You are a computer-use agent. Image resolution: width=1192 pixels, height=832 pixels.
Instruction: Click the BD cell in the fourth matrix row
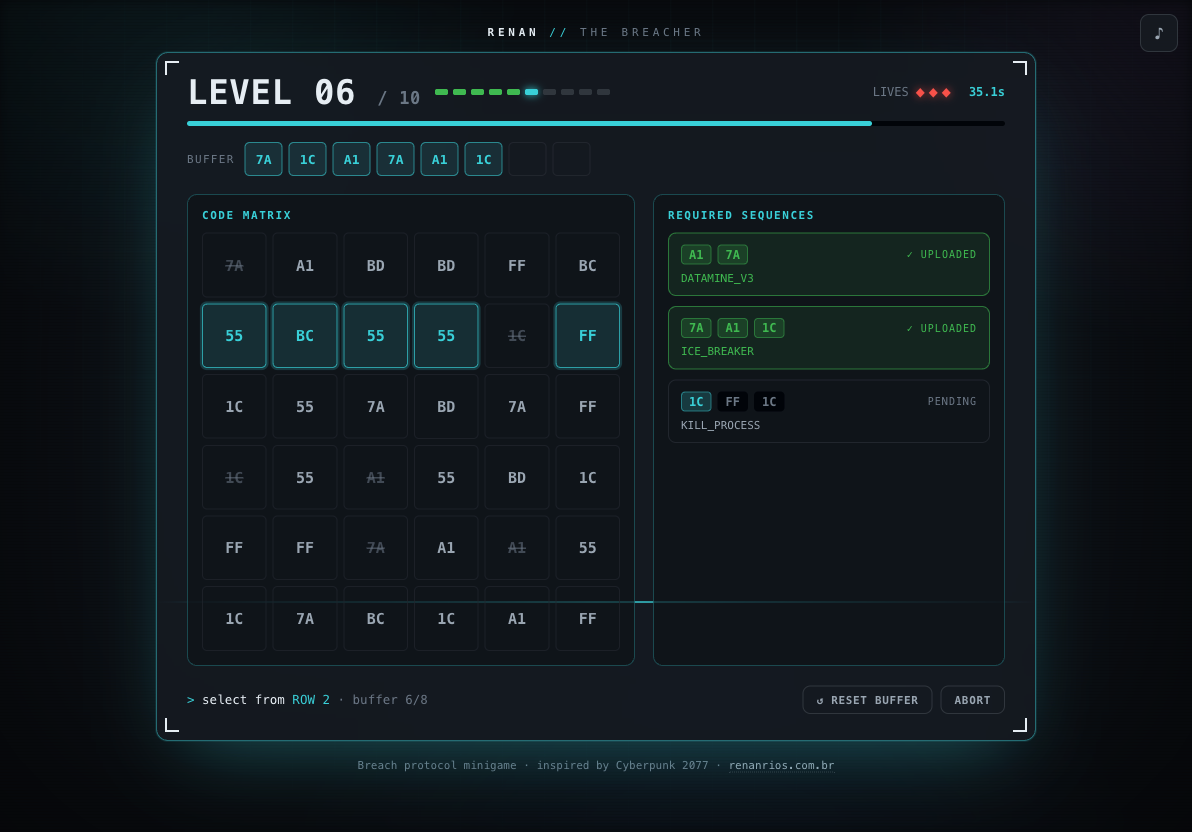click(x=517, y=478)
